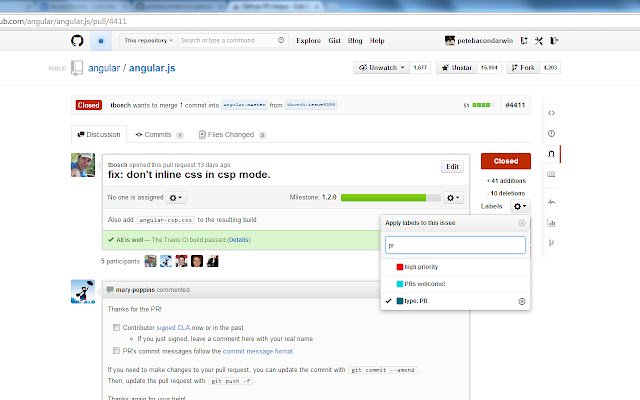Open search help icon in command bar

[x=281, y=40]
